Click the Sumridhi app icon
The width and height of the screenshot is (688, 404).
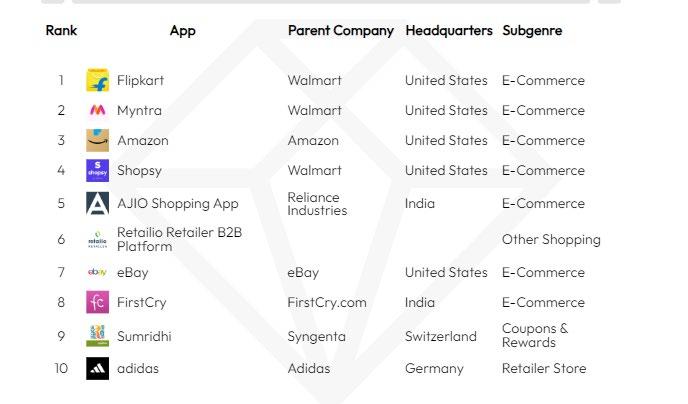click(x=97, y=336)
